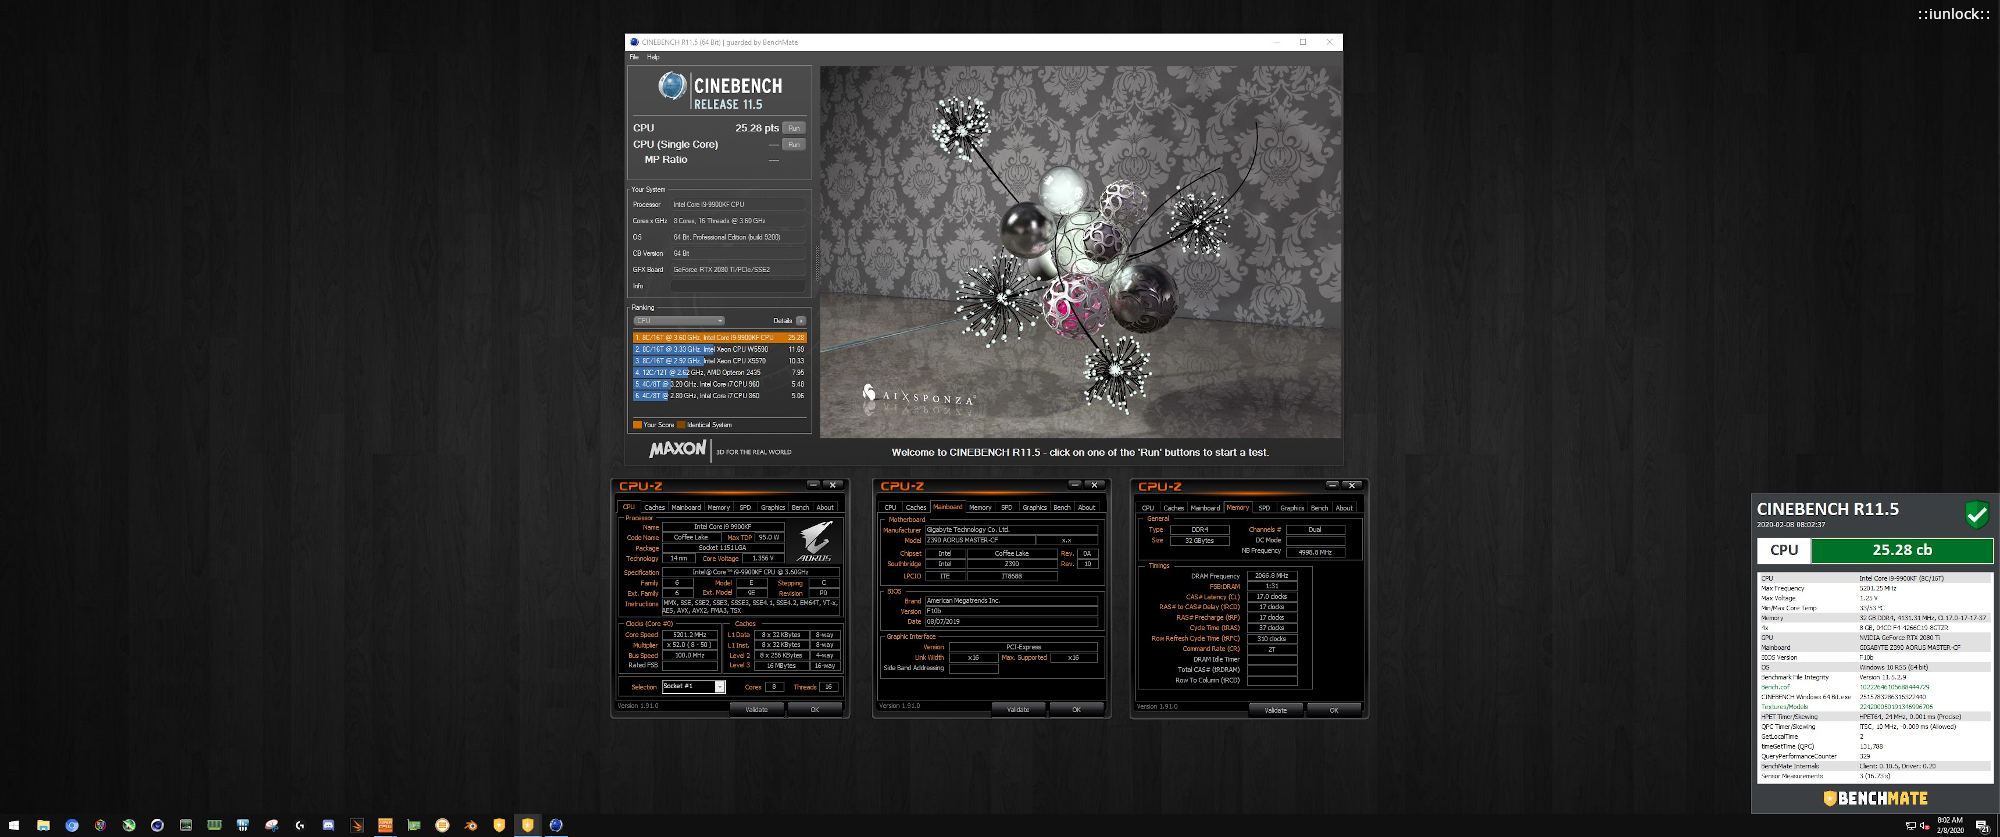Screen dimensions: 2000x837
Task: Open the green graphics card taskbar icon
Action: point(413,825)
